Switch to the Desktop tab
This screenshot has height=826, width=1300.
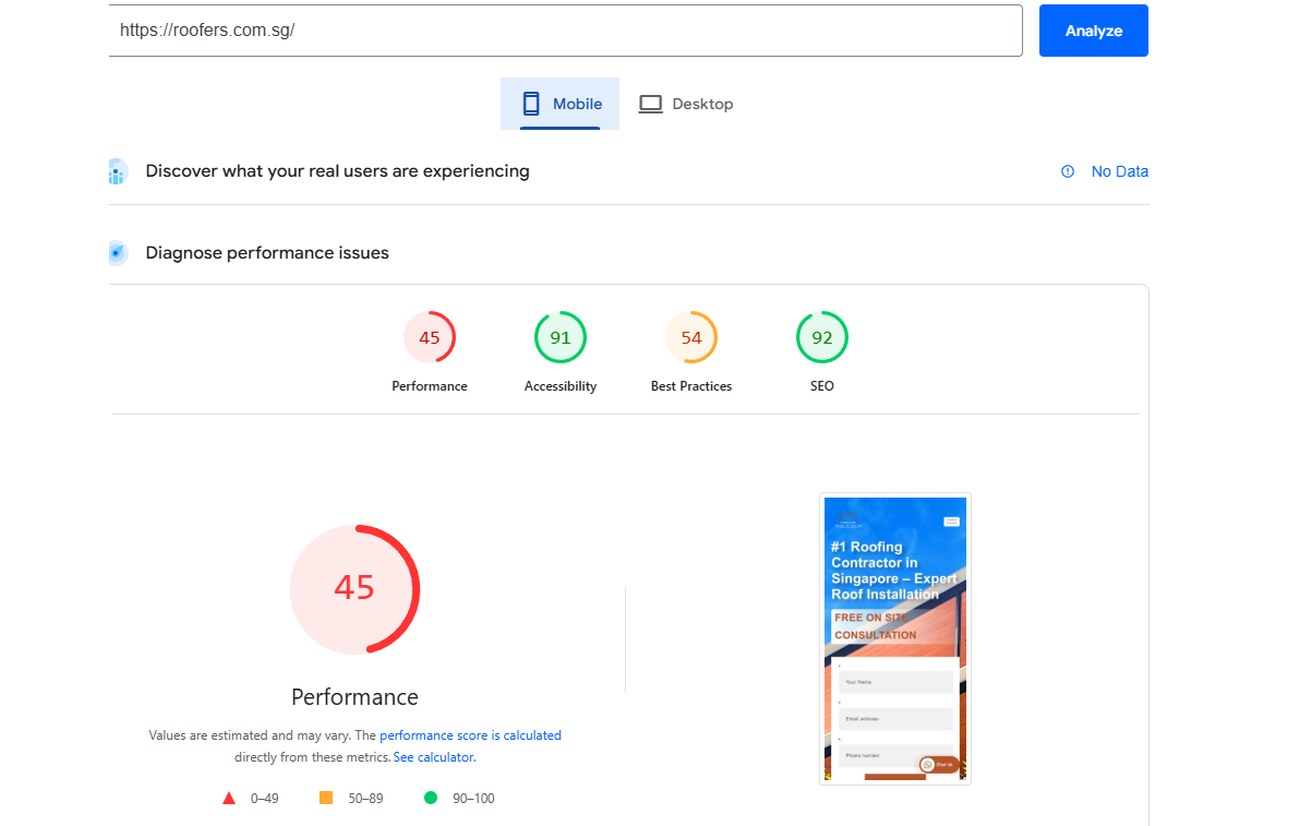[686, 104]
